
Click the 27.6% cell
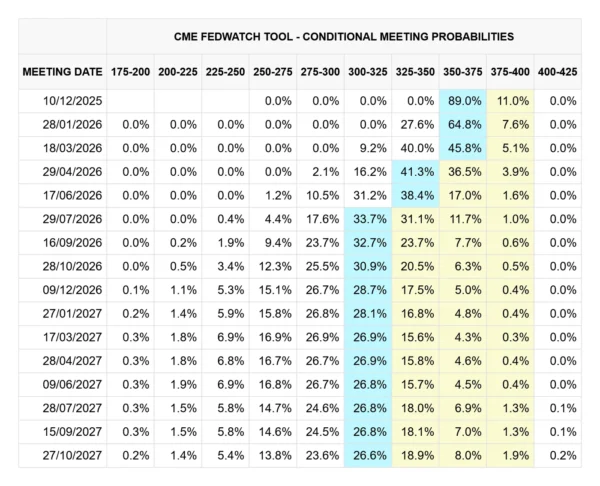coord(415,125)
